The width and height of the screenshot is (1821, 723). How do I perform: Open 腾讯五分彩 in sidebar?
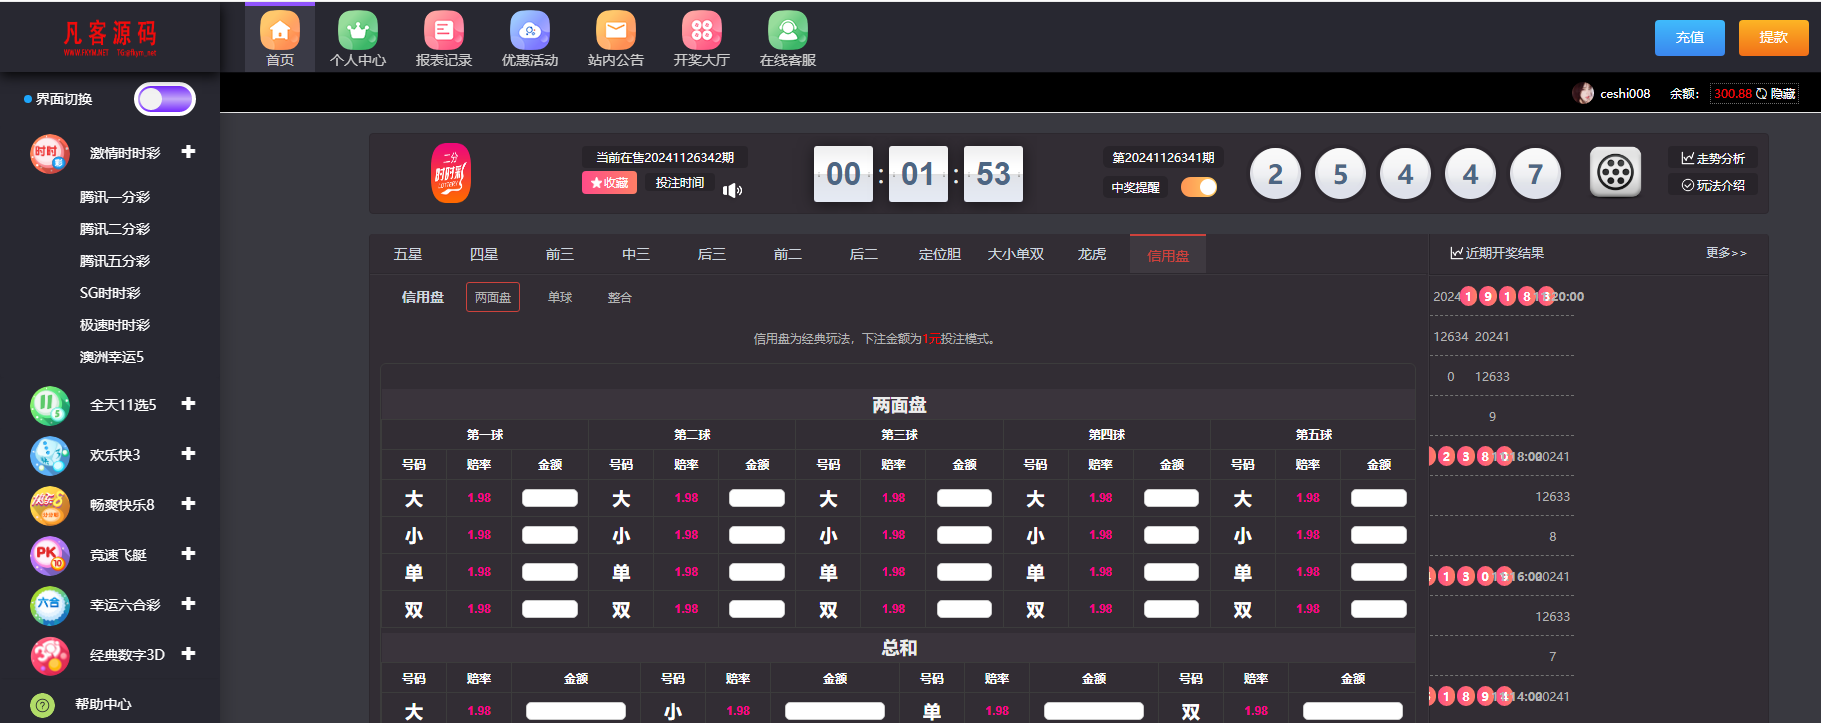point(115,261)
